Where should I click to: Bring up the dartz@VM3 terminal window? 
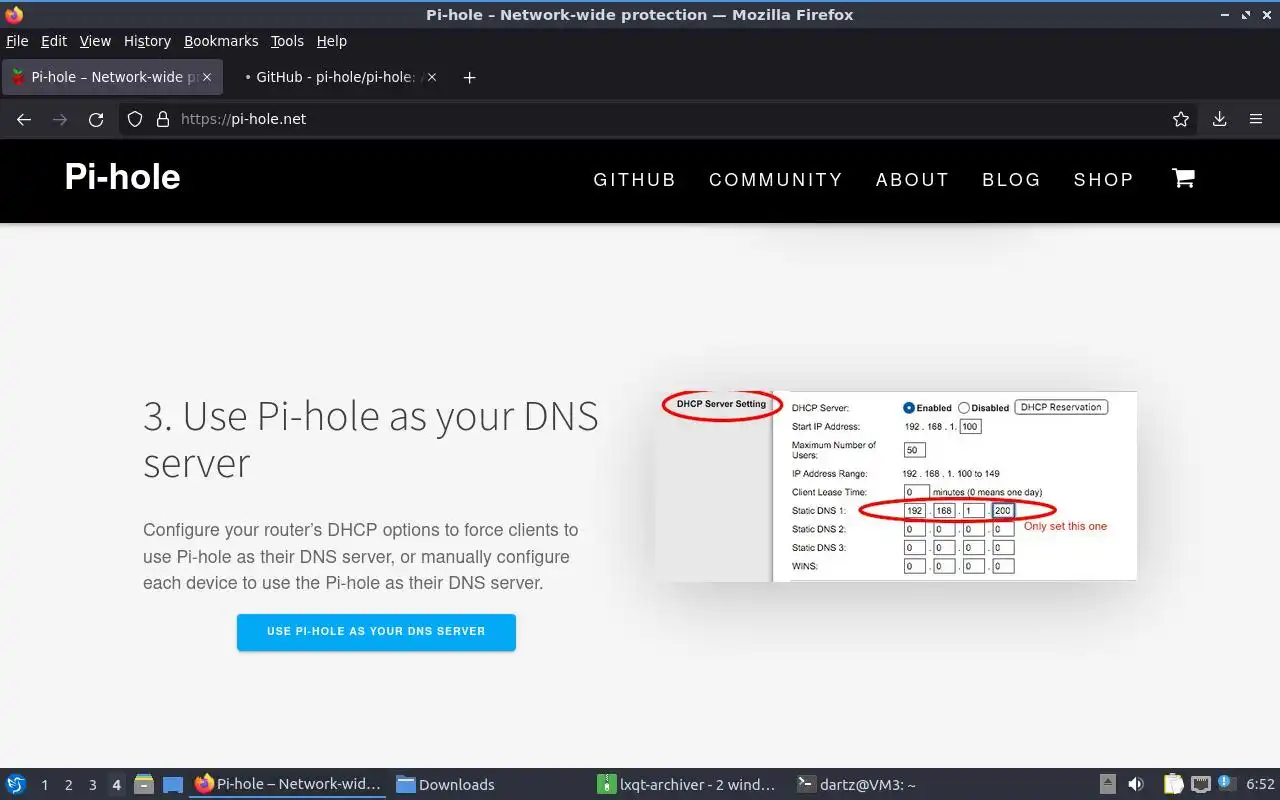coord(890,784)
